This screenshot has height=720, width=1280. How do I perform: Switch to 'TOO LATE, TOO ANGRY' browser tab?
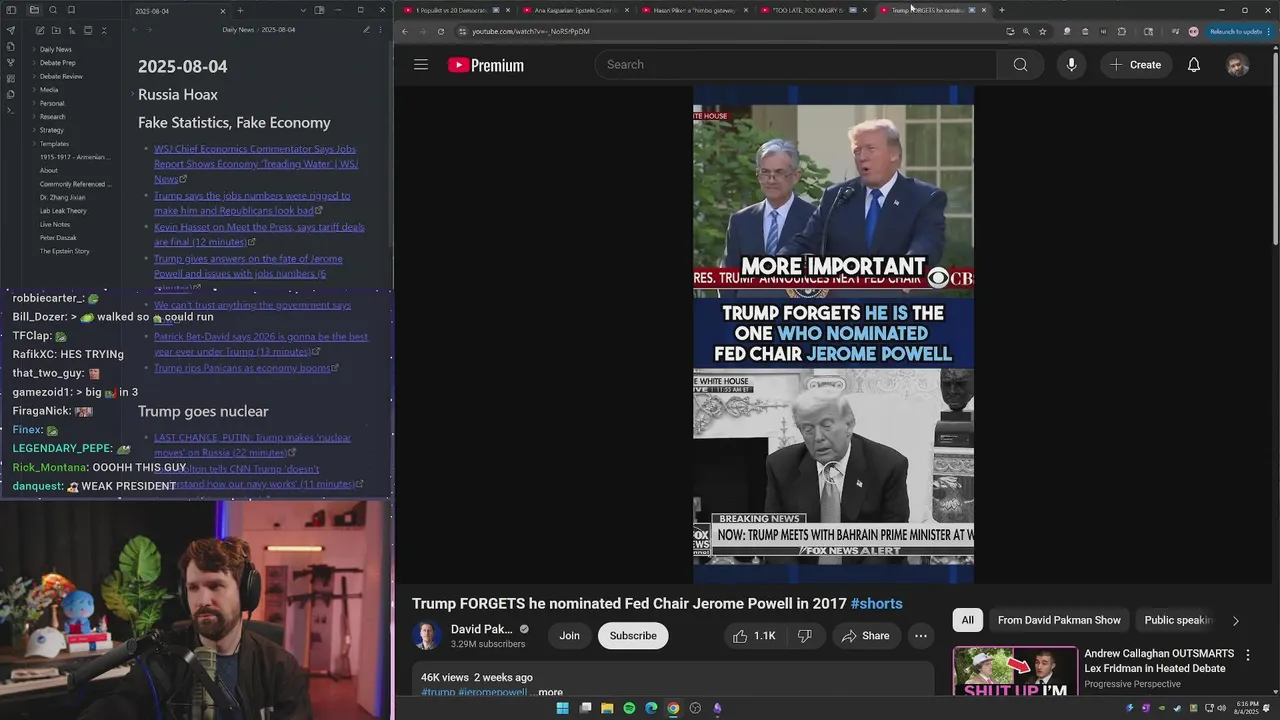812,10
